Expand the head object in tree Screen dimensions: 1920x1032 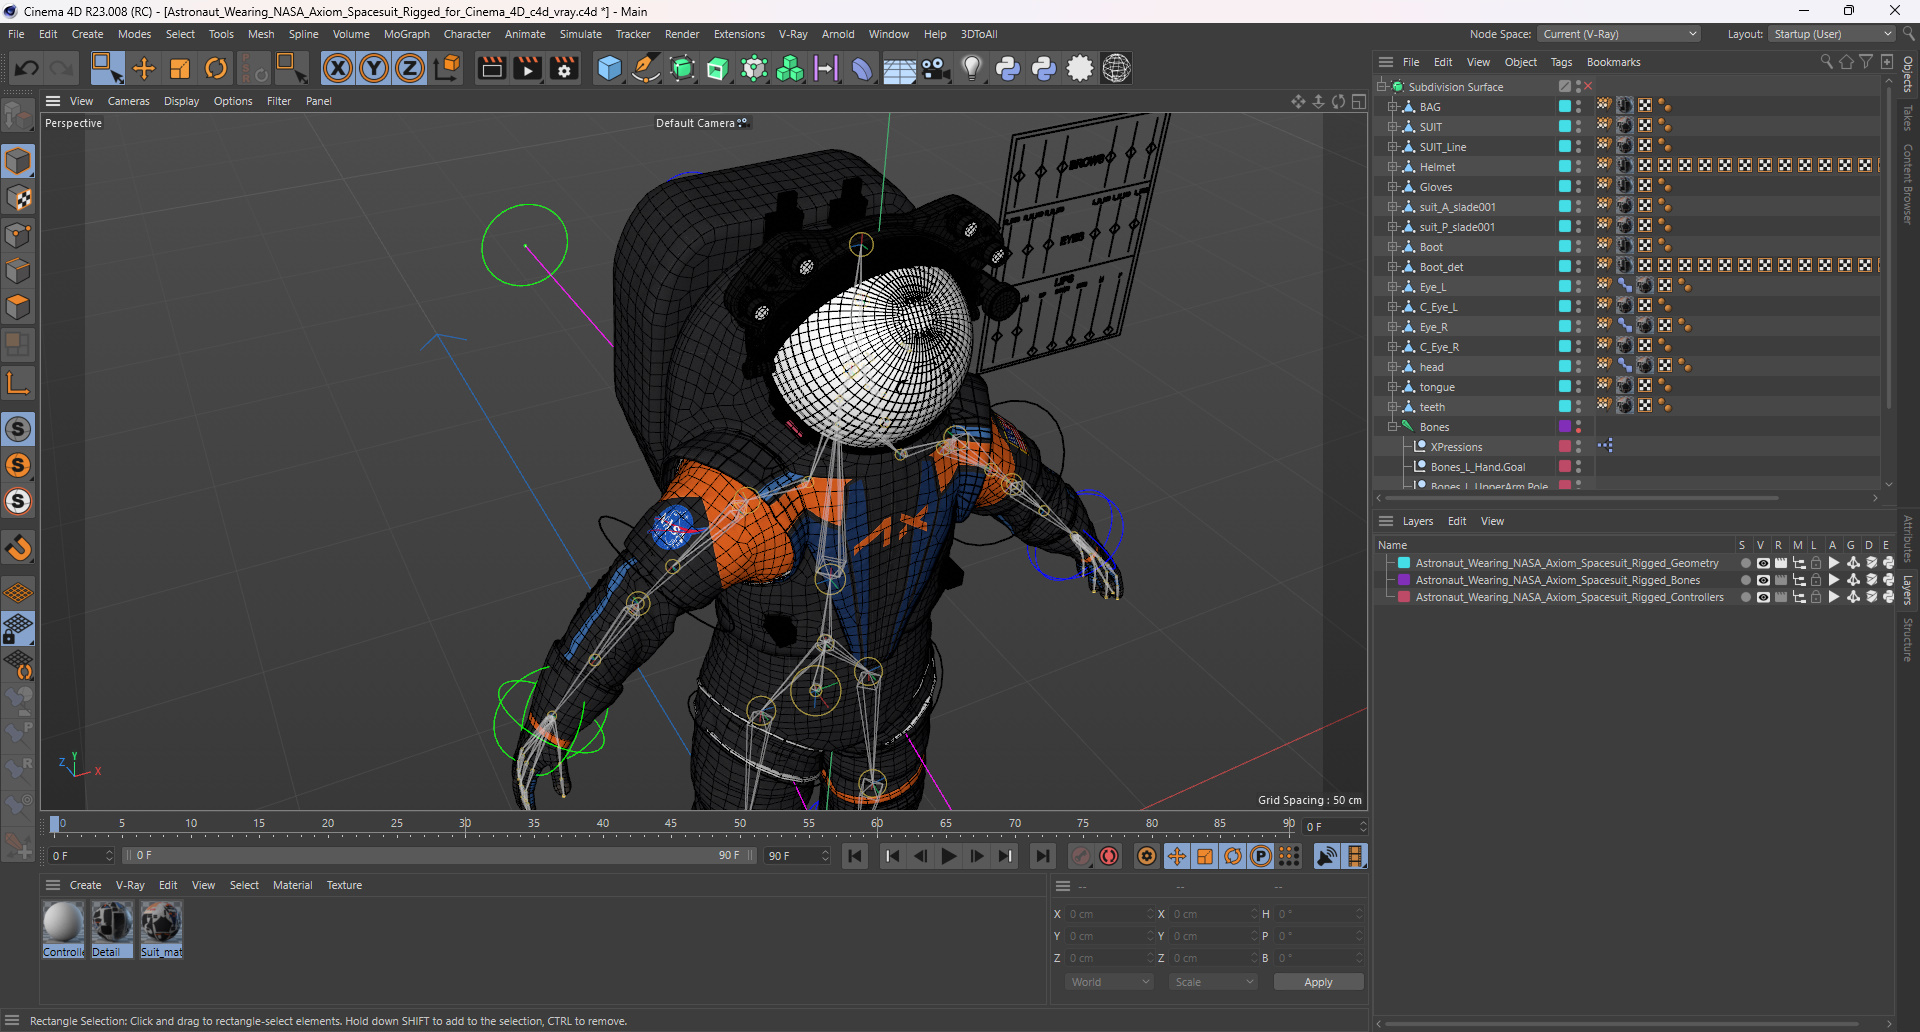pos(1392,367)
